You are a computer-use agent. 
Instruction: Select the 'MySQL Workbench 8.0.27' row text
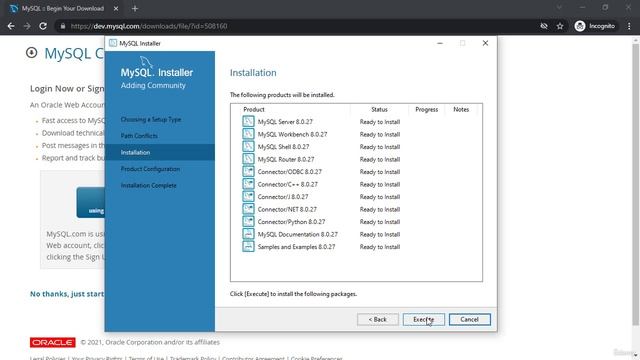point(292,134)
